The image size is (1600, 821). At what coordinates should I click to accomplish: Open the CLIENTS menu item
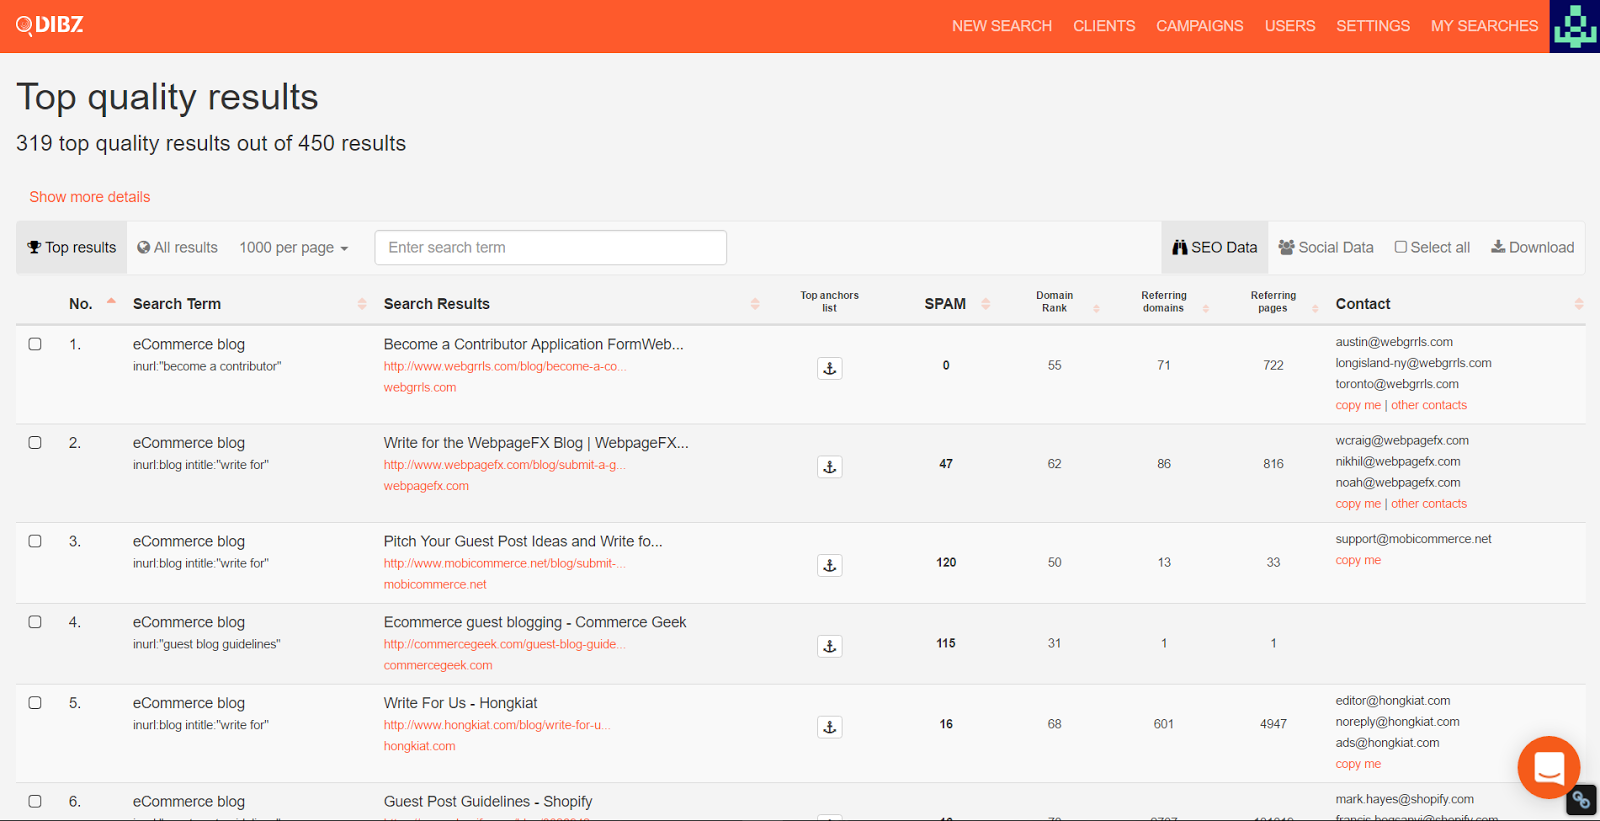click(x=1104, y=26)
